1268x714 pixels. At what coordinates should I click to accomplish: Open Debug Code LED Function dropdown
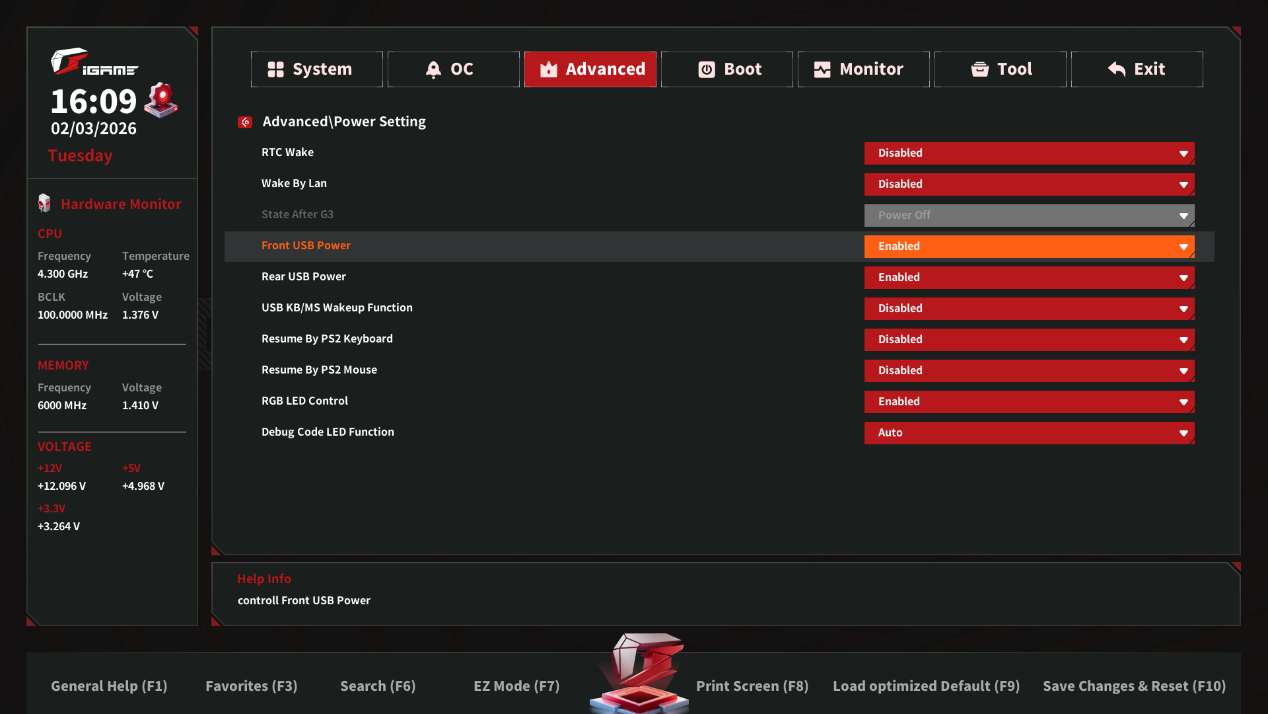point(1029,433)
